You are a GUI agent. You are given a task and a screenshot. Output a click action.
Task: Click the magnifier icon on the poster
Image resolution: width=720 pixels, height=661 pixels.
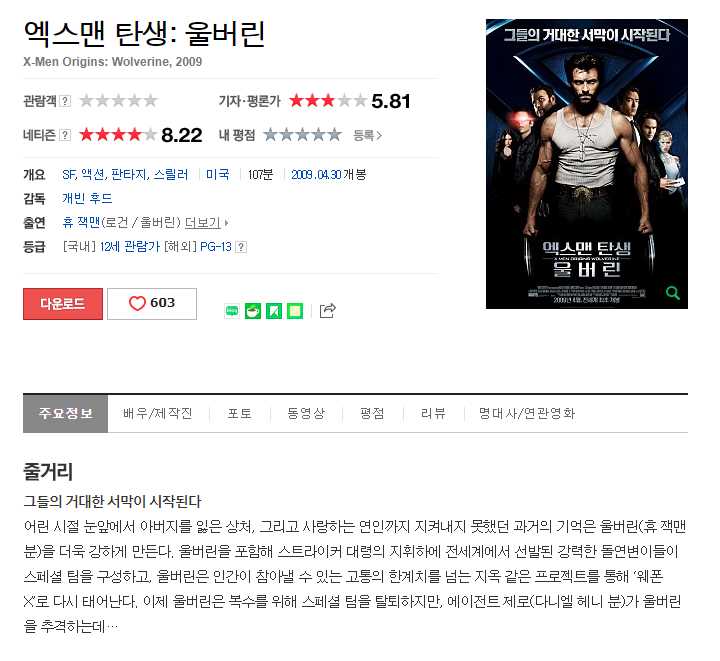point(673,292)
